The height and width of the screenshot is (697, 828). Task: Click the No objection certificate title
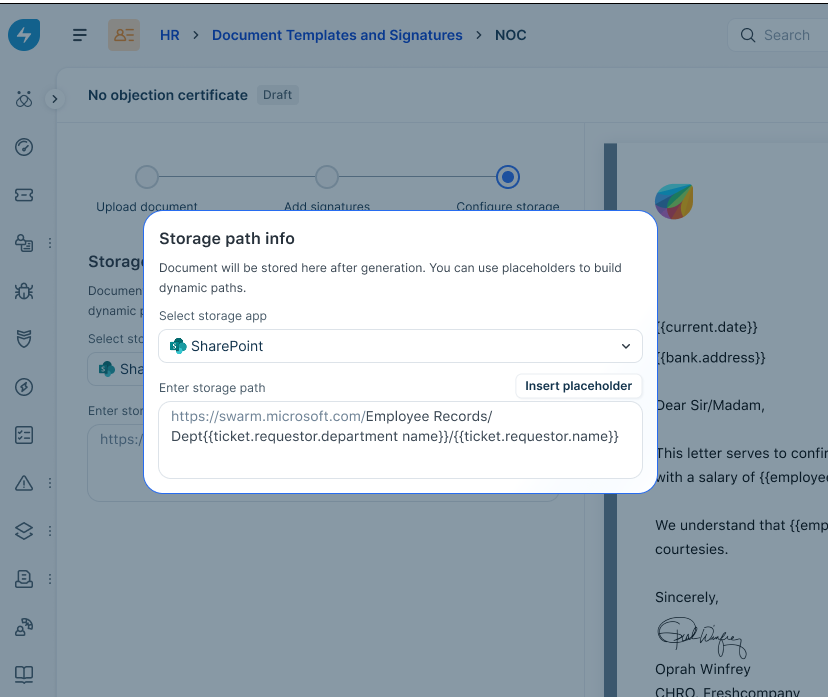pyautogui.click(x=167, y=95)
